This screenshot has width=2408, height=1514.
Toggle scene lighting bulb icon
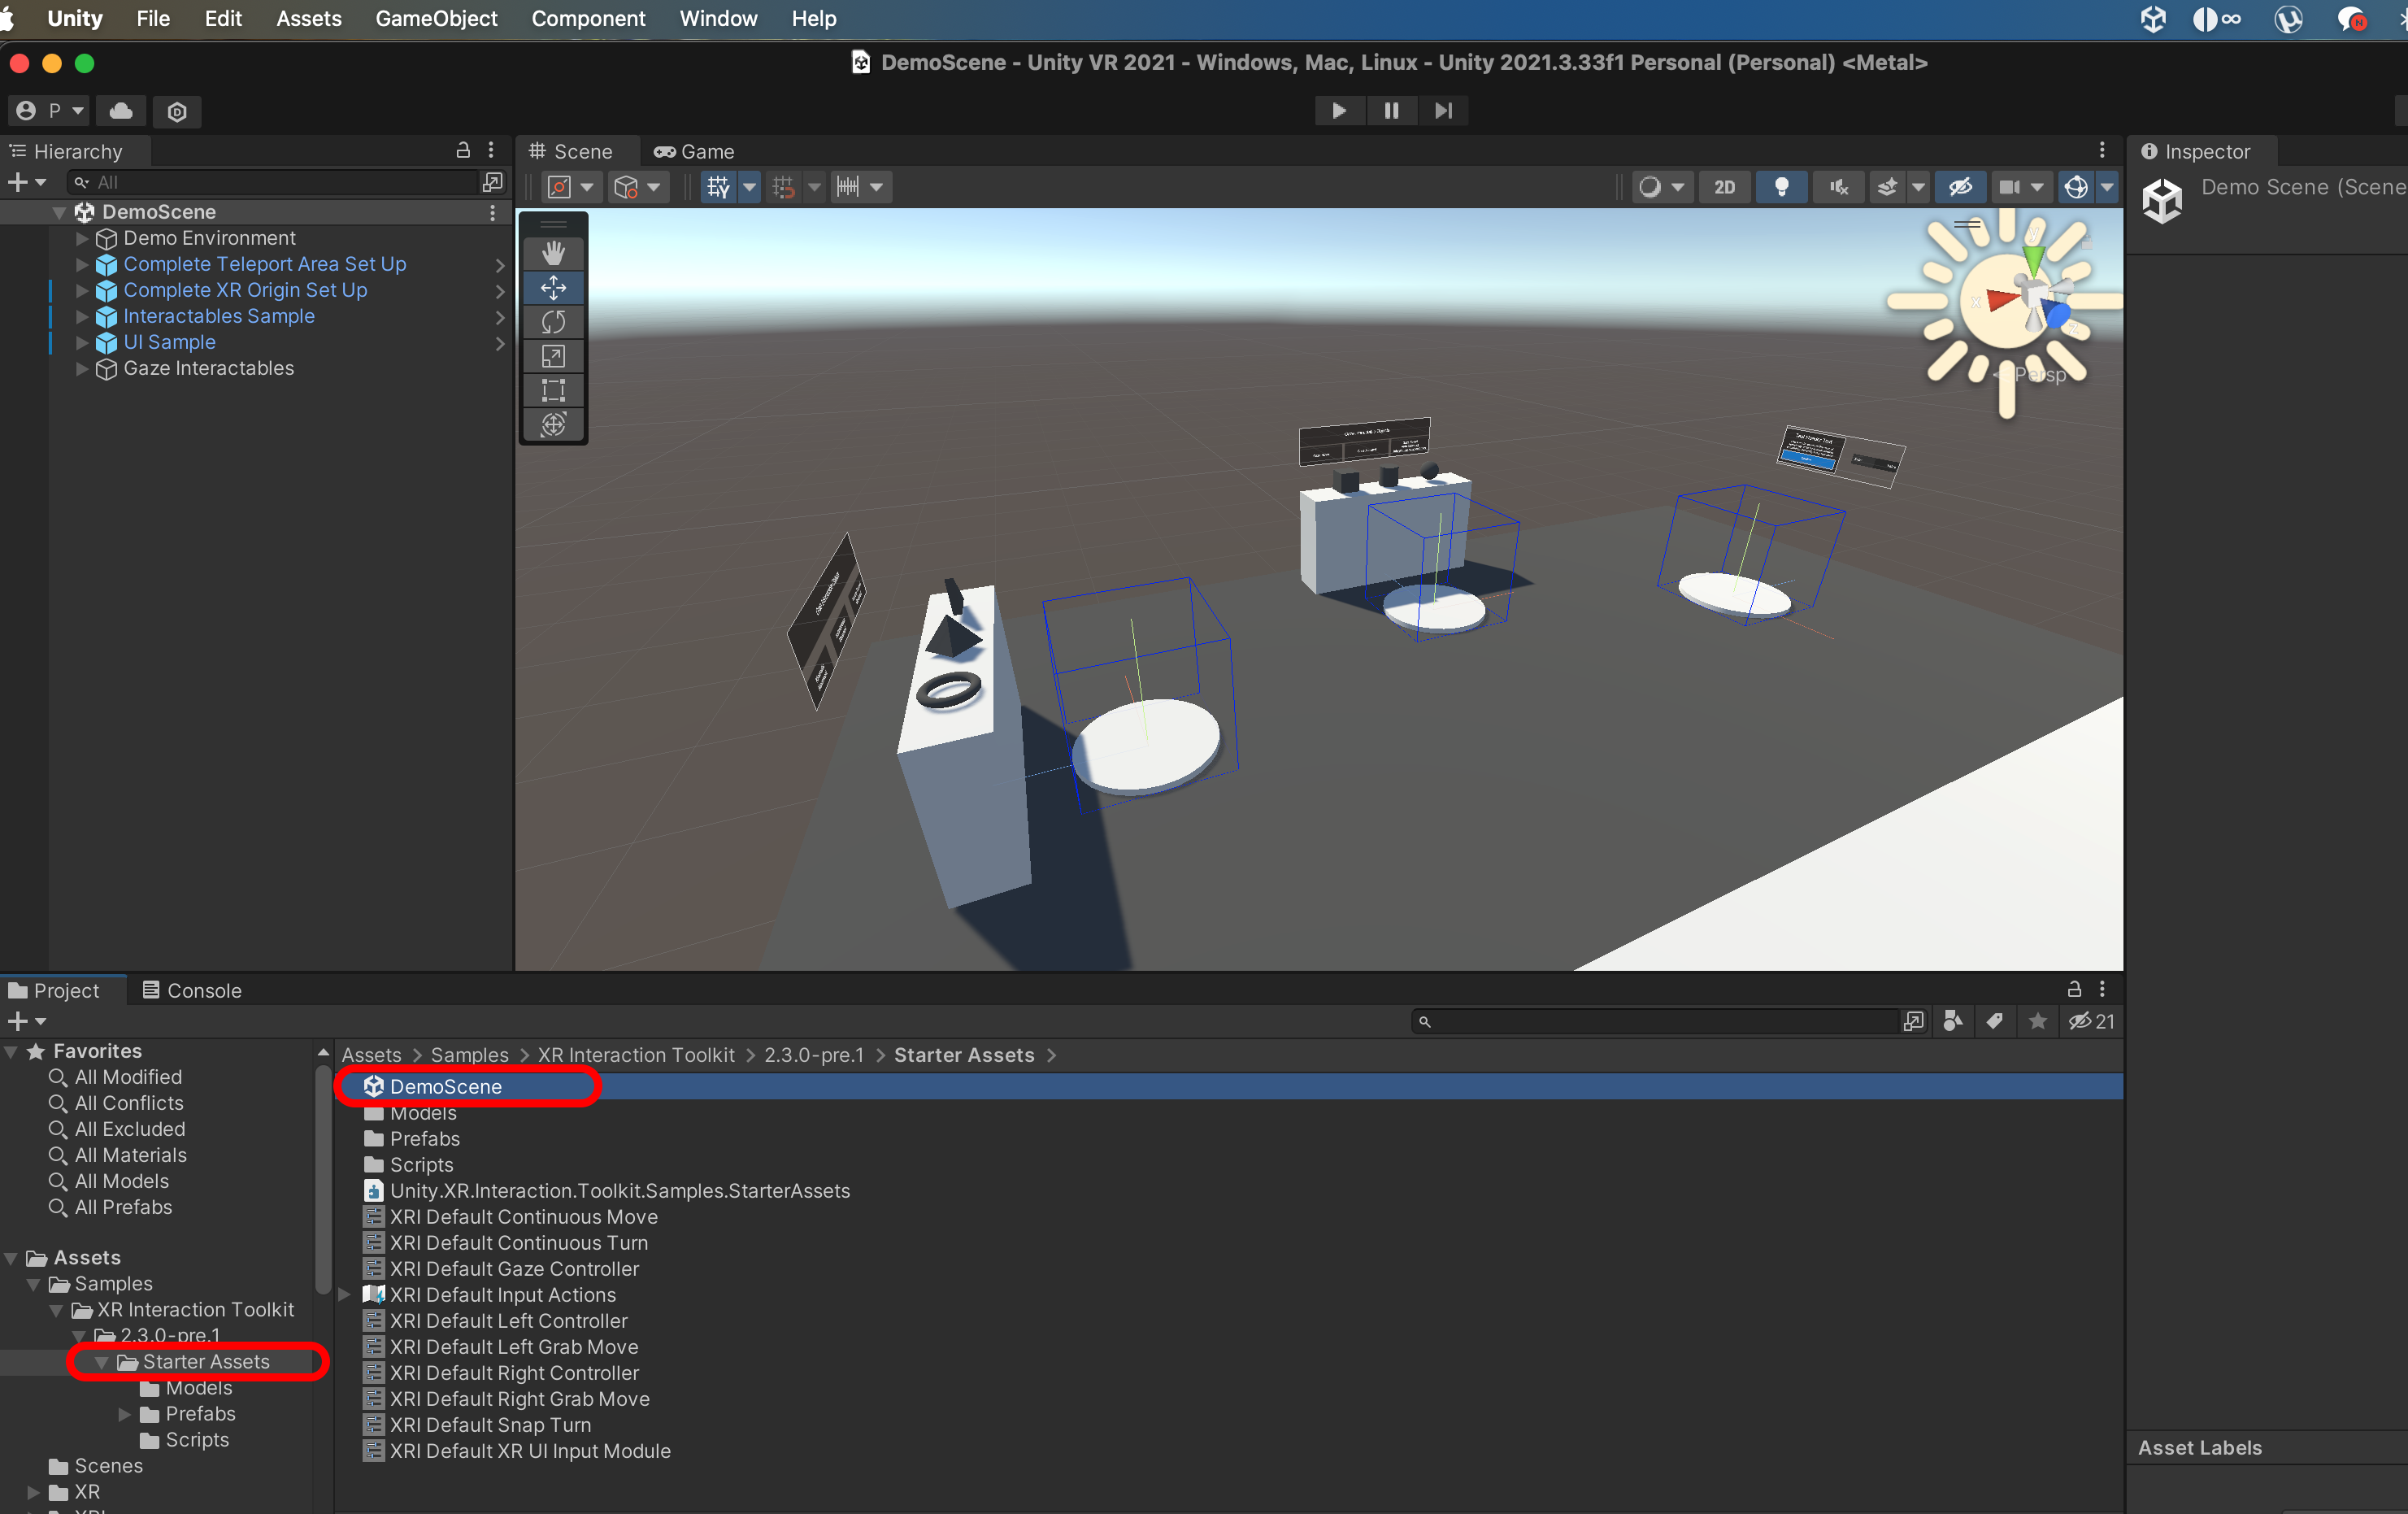pyautogui.click(x=1780, y=186)
